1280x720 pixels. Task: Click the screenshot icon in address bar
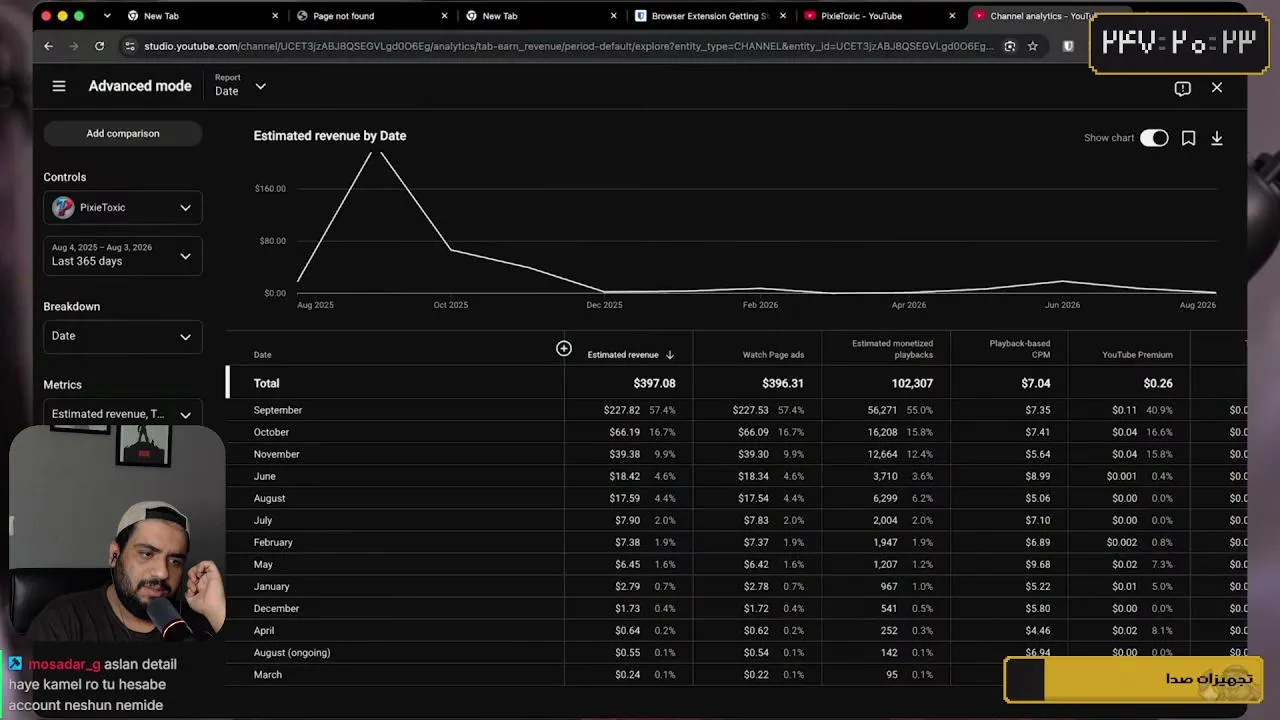(x=1010, y=46)
